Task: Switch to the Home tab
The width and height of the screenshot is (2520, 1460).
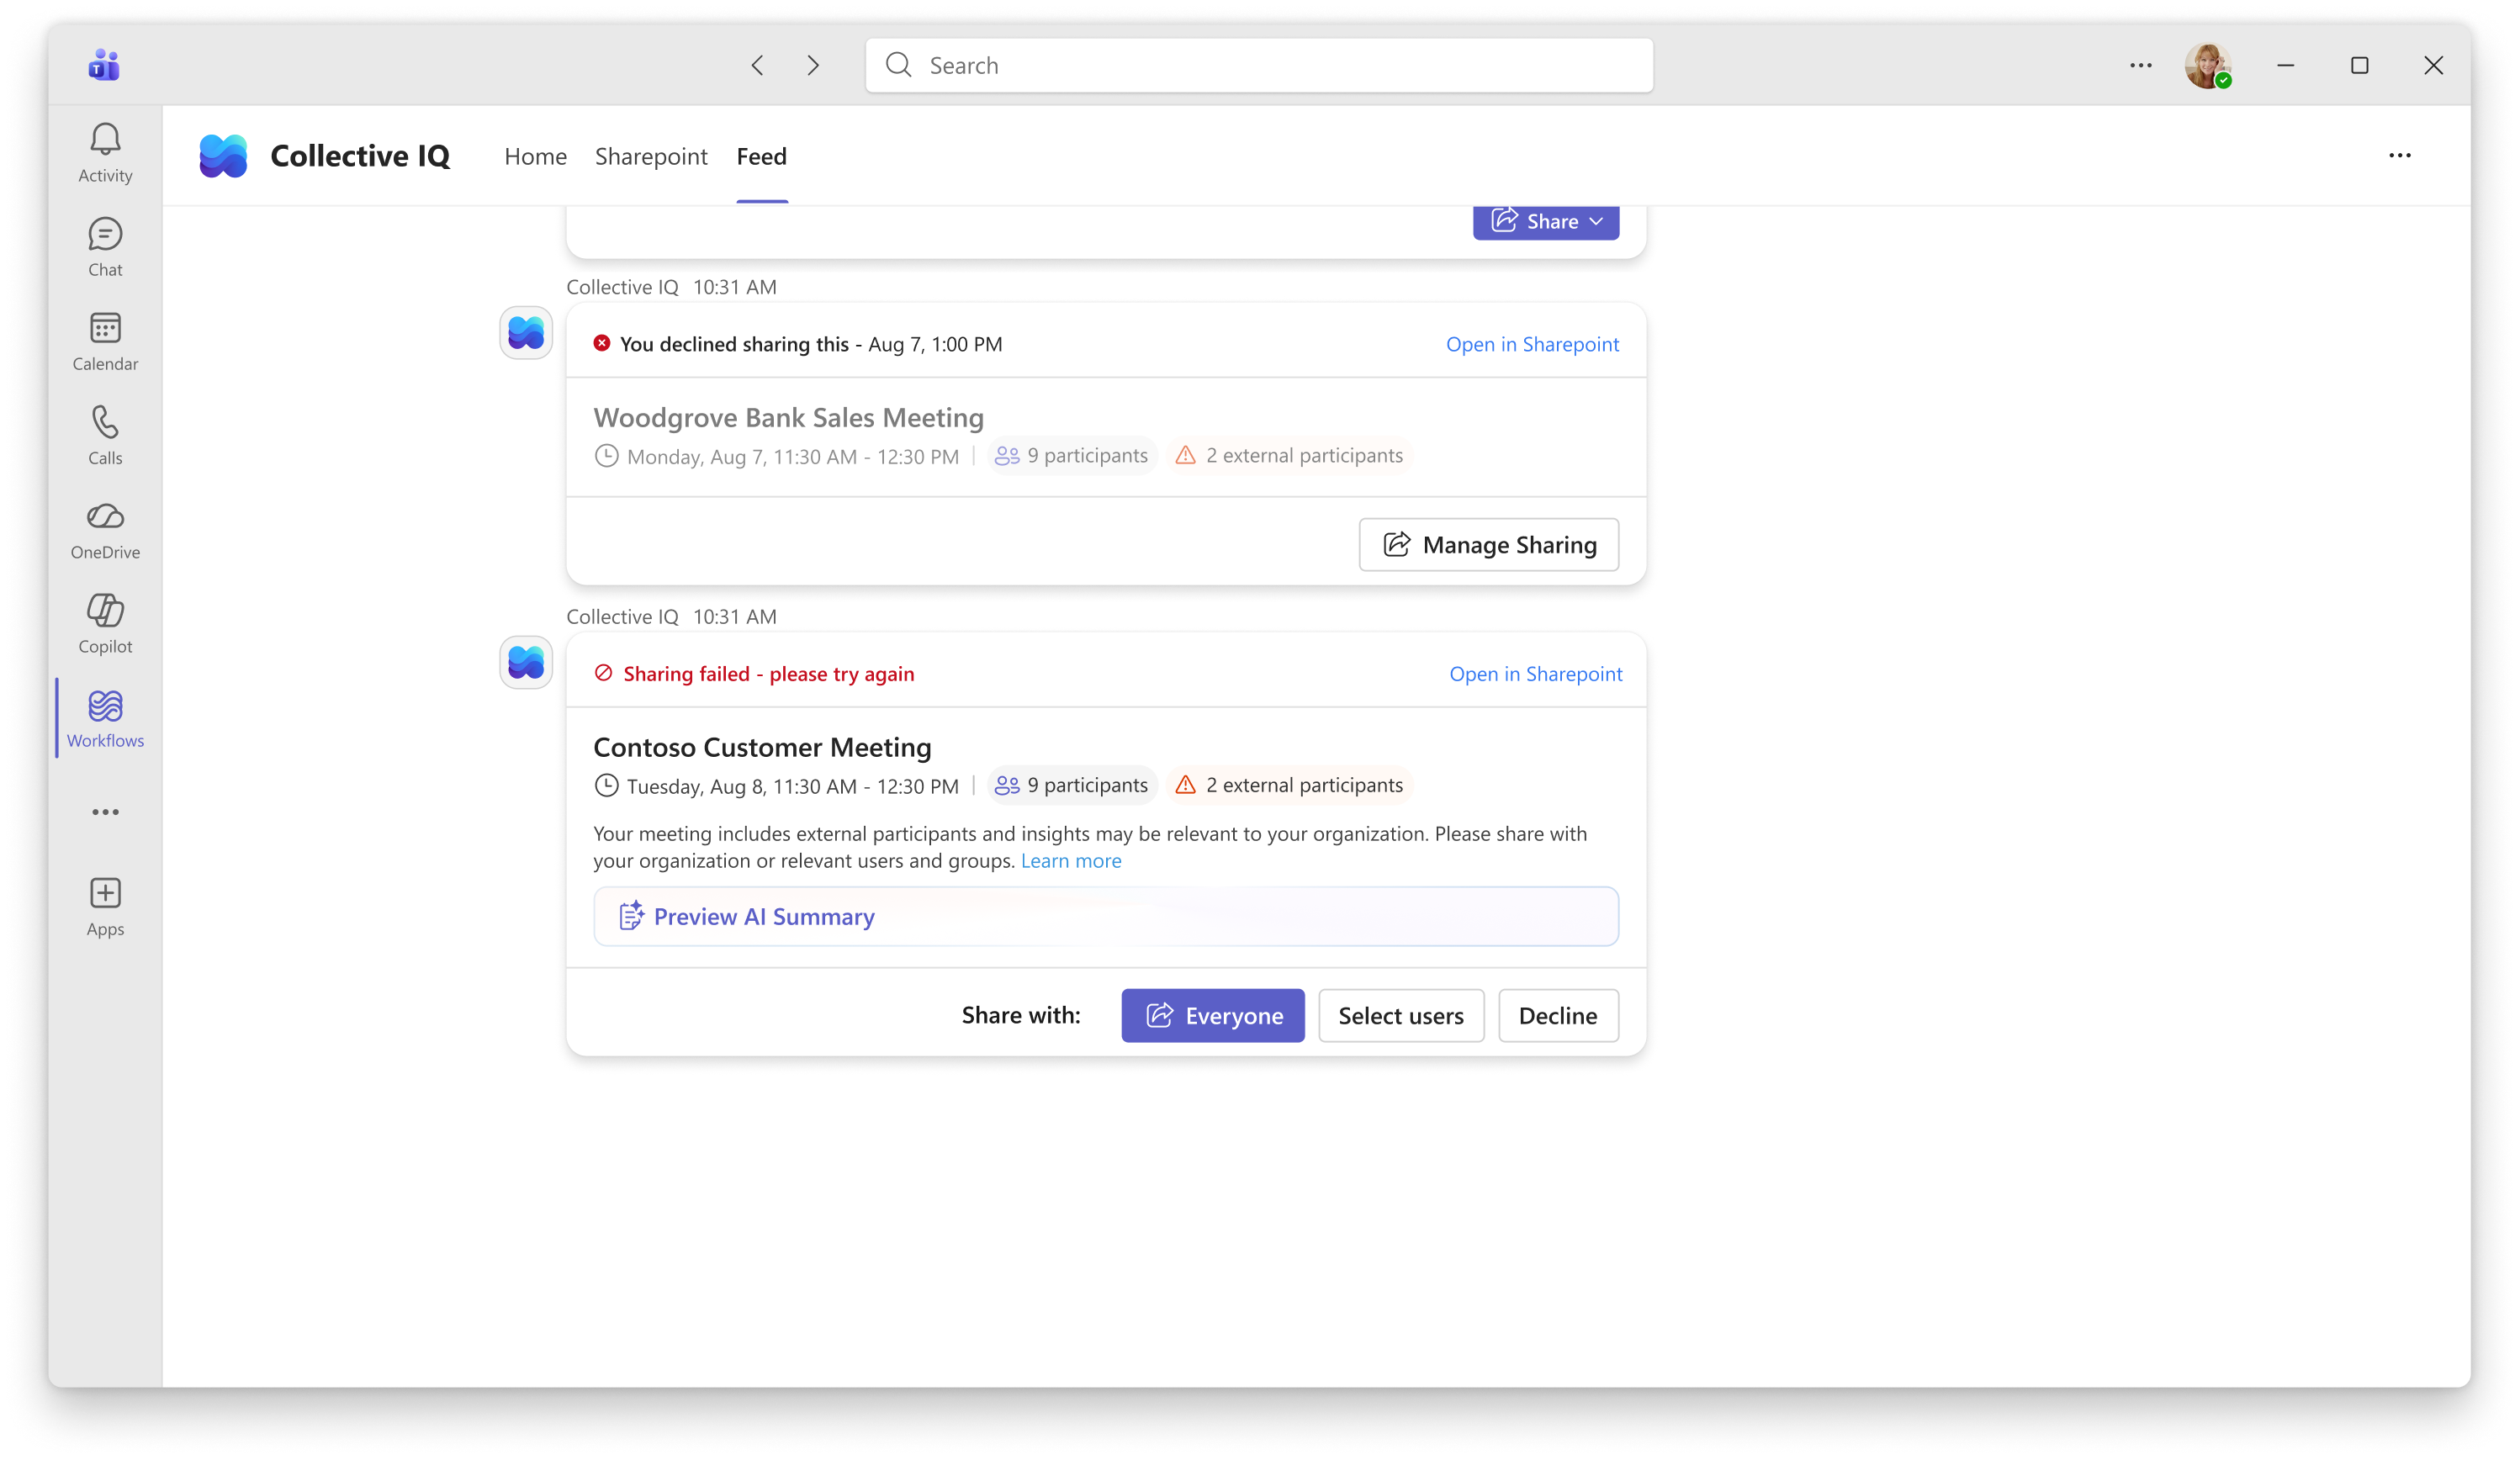Action: pos(535,156)
